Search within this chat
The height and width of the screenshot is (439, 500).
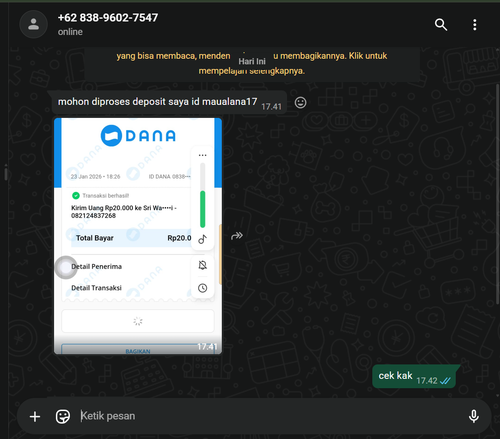tap(441, 24)
